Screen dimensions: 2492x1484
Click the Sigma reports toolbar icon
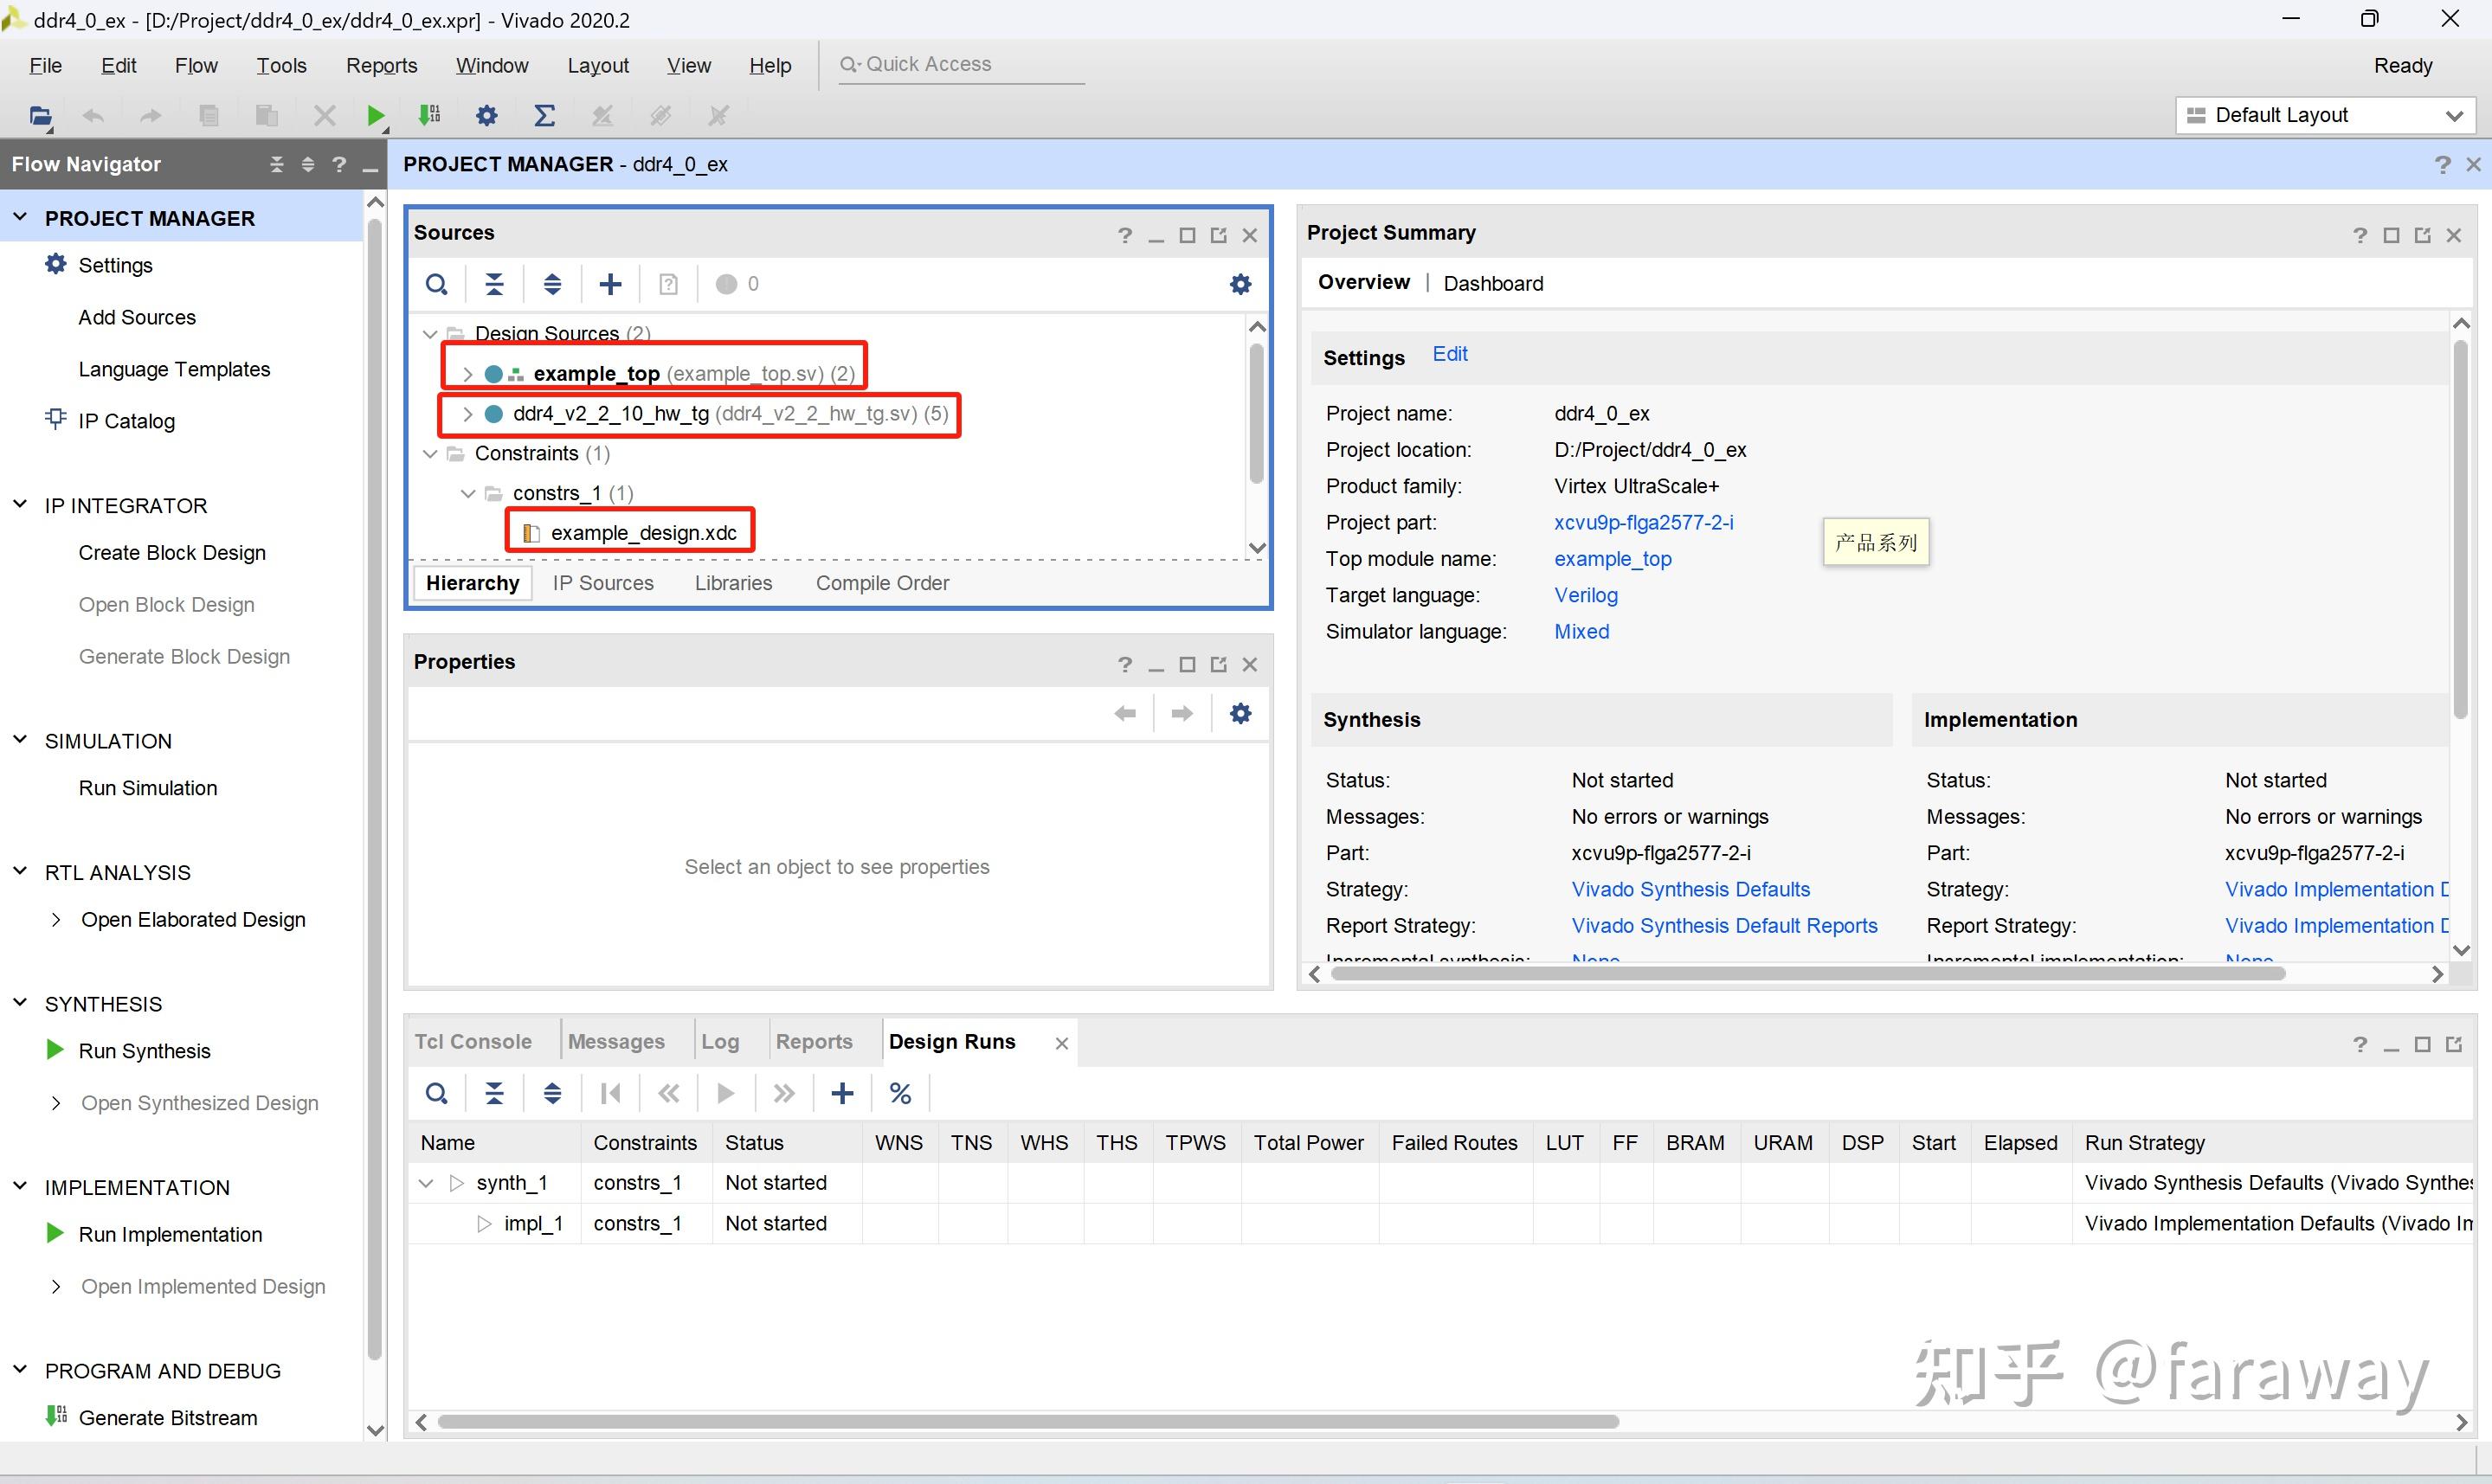click(544, 116)
